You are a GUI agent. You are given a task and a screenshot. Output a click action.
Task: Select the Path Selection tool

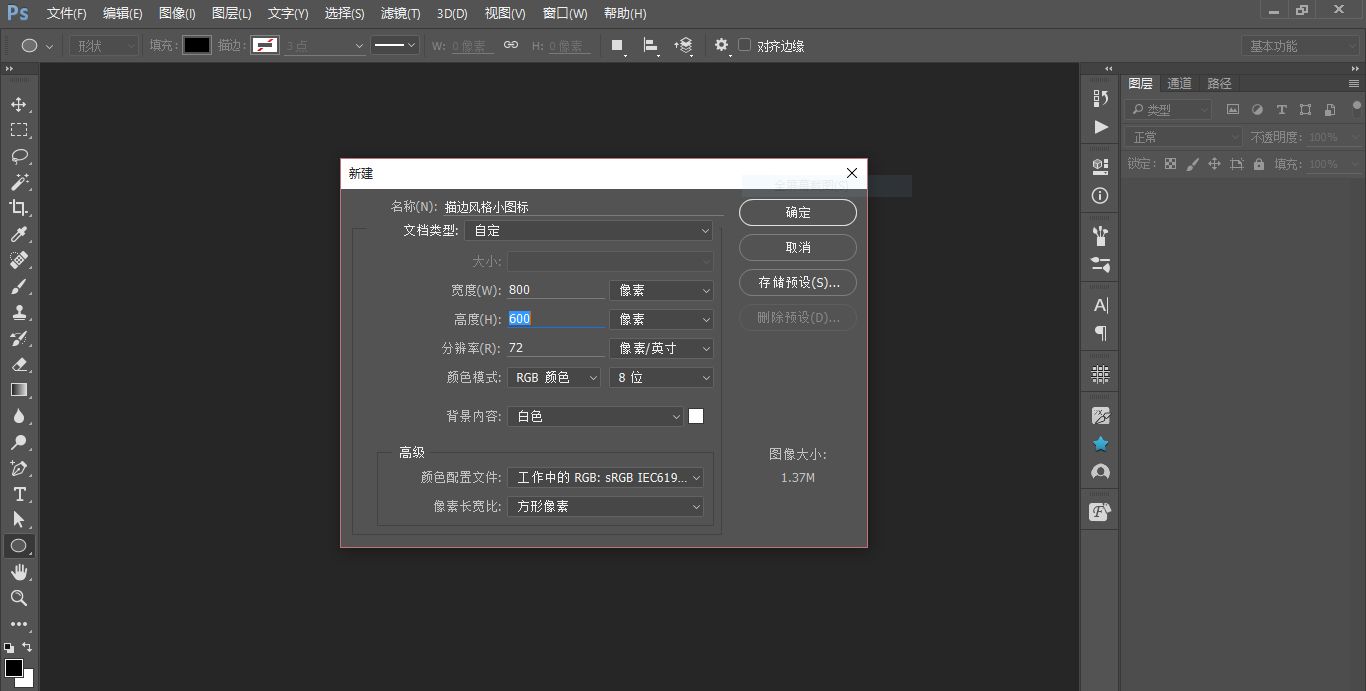(19, 520)
